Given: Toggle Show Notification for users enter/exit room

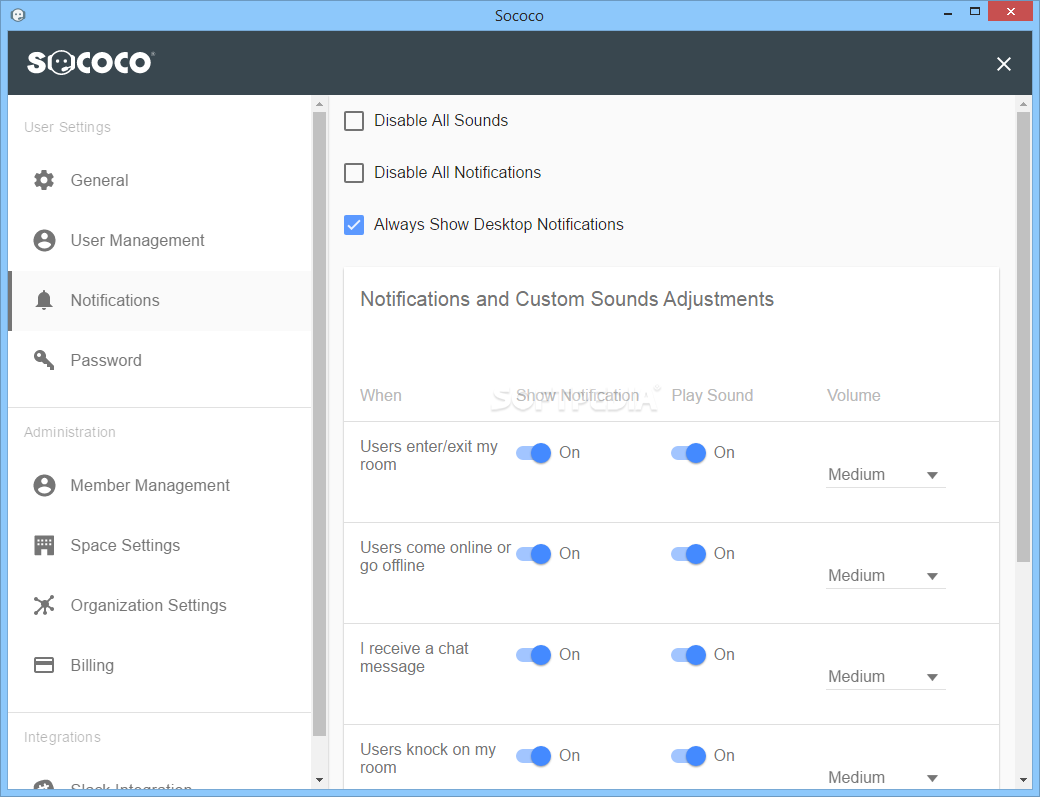Looking at the screenshot, I should point(534,453).
